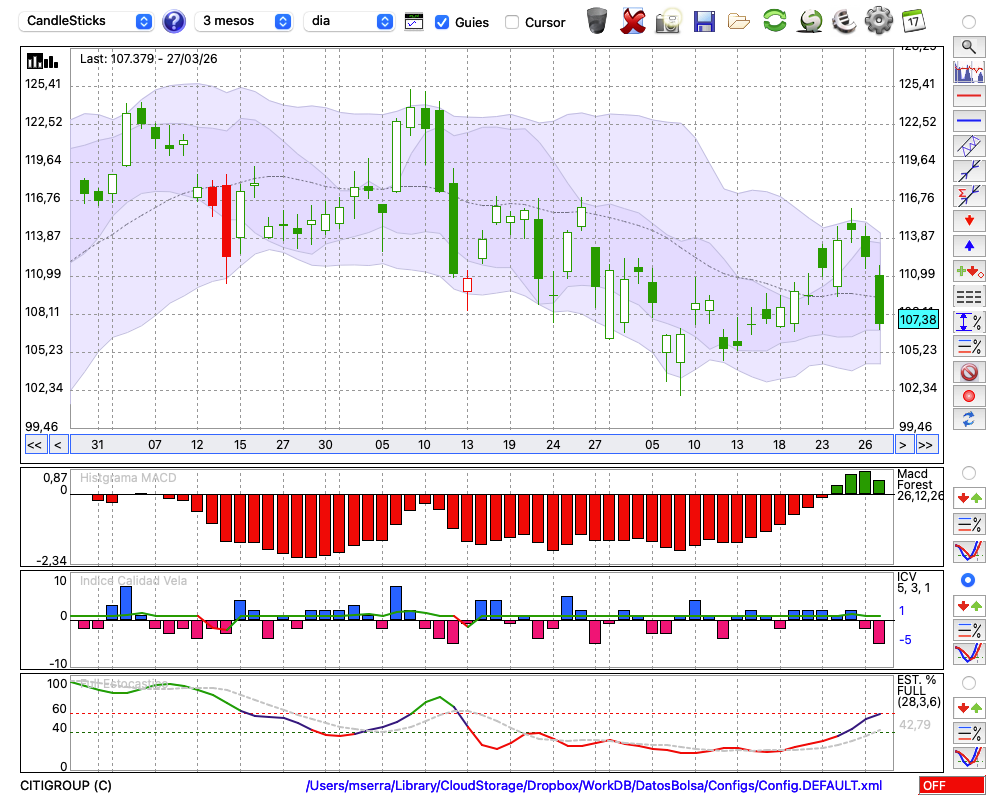1000x800 pixels.
Task: Open the dia interval dropdown
Action: click(349, 21)
